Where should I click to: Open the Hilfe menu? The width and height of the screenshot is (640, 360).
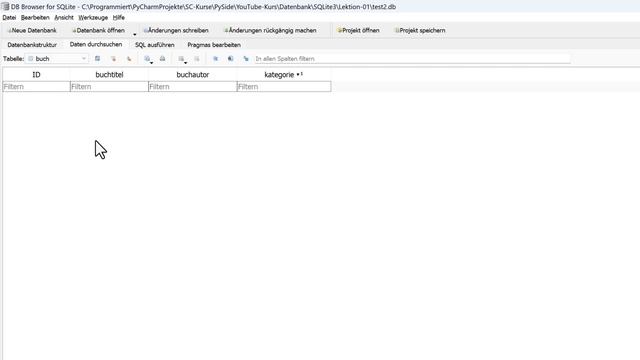118,18
